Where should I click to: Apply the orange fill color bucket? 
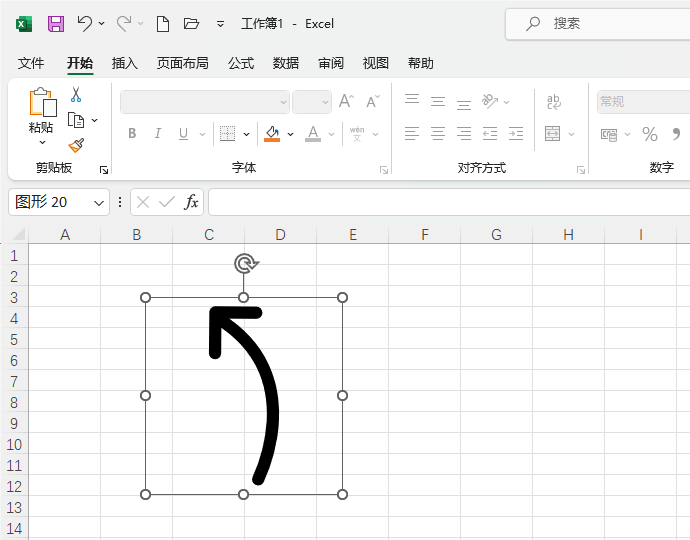pyautogui.click(x=272, y=133)
